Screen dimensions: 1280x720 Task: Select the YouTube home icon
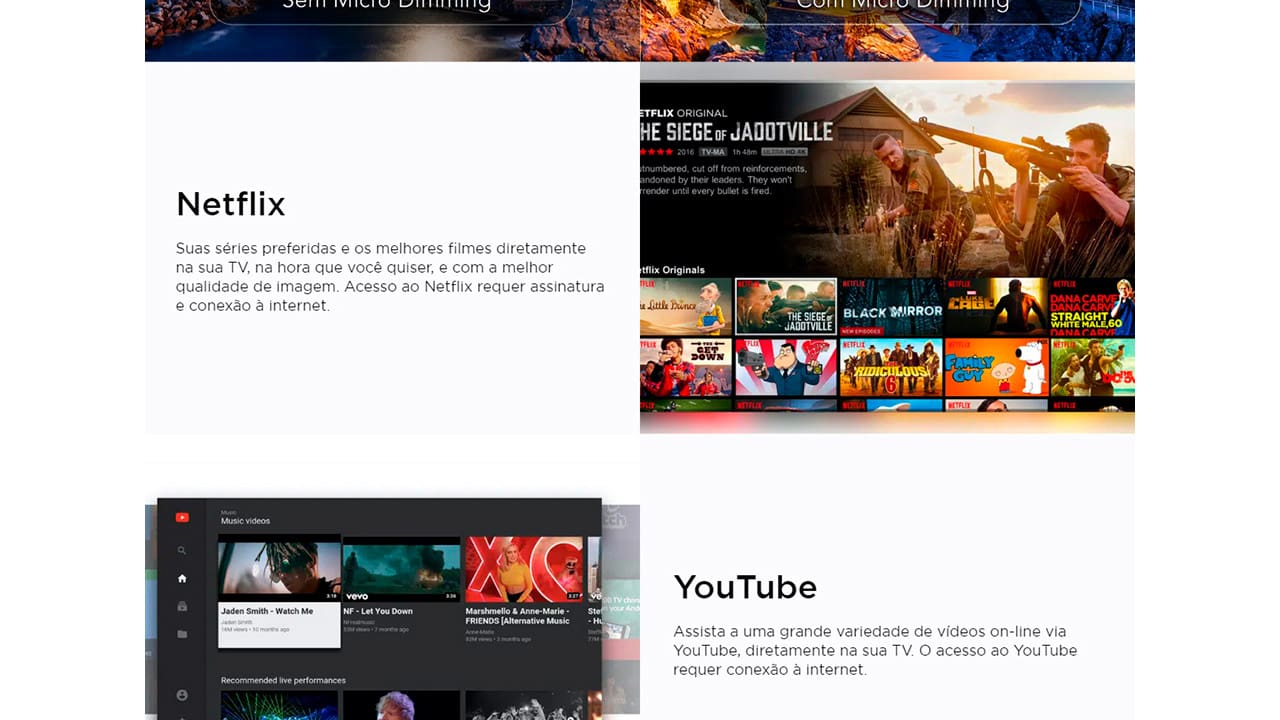tap(182, 578)
